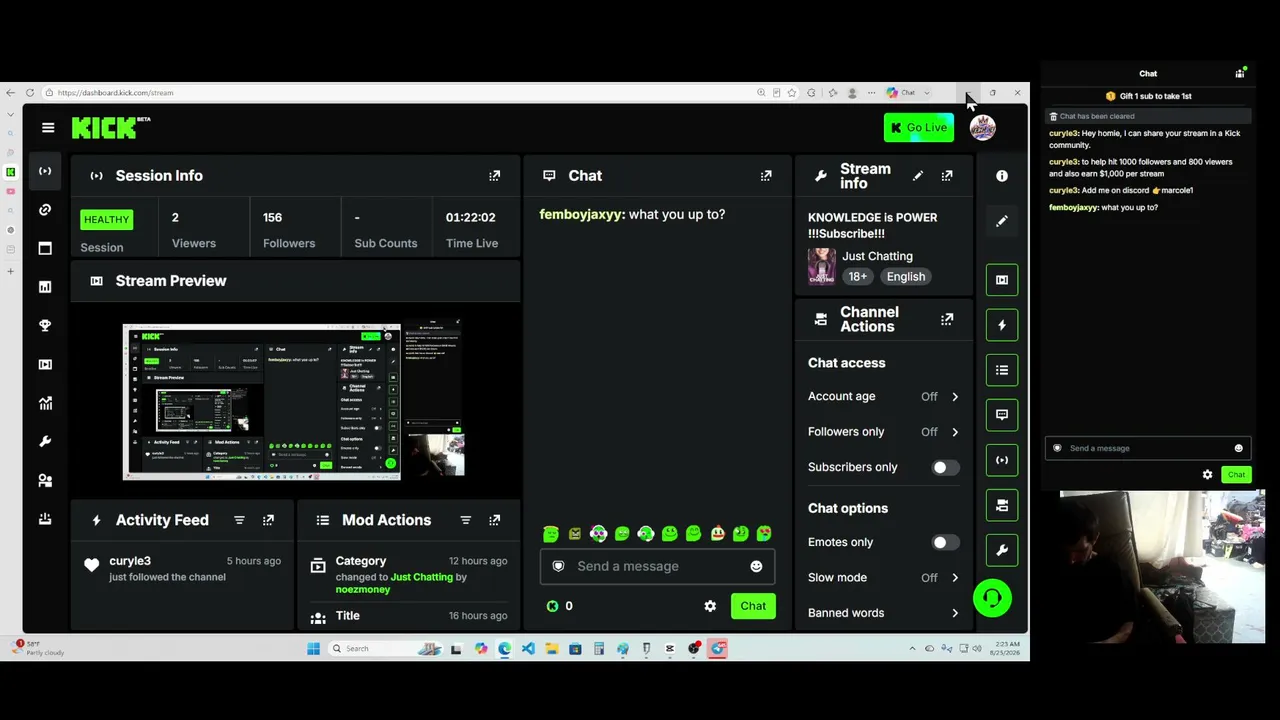1280x720 pixels.
Task: Open the Just Chatting link in Mod Actions
Action: click(x=422, y=577)
